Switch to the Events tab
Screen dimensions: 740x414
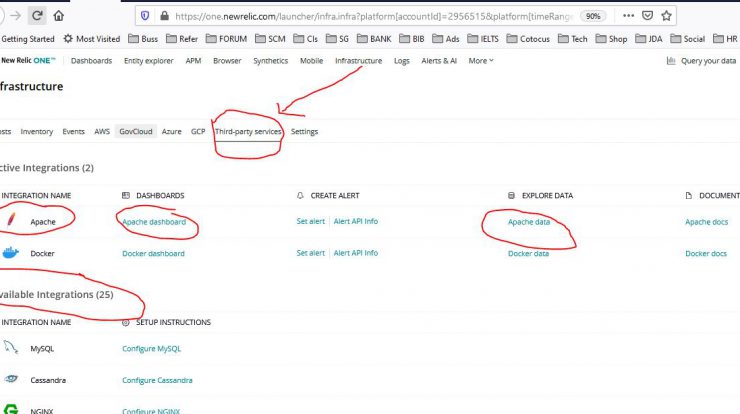pyautogui.click(x=73, y=131)
